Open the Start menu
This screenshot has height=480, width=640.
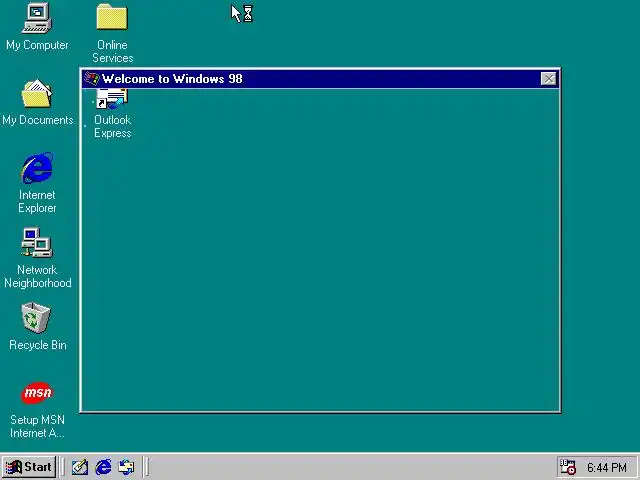[29, 467]
